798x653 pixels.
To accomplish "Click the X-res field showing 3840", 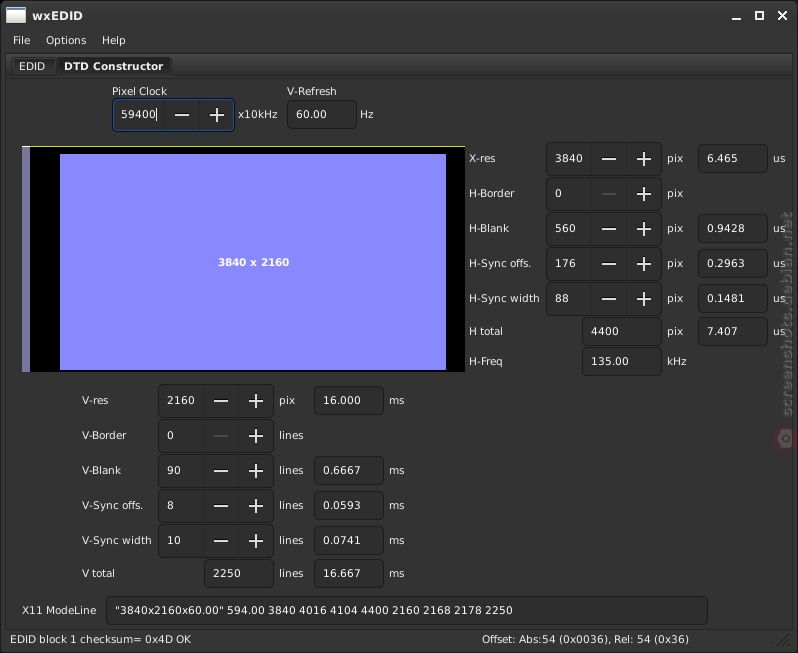I will pyautogui.click(x=569, y=159).
